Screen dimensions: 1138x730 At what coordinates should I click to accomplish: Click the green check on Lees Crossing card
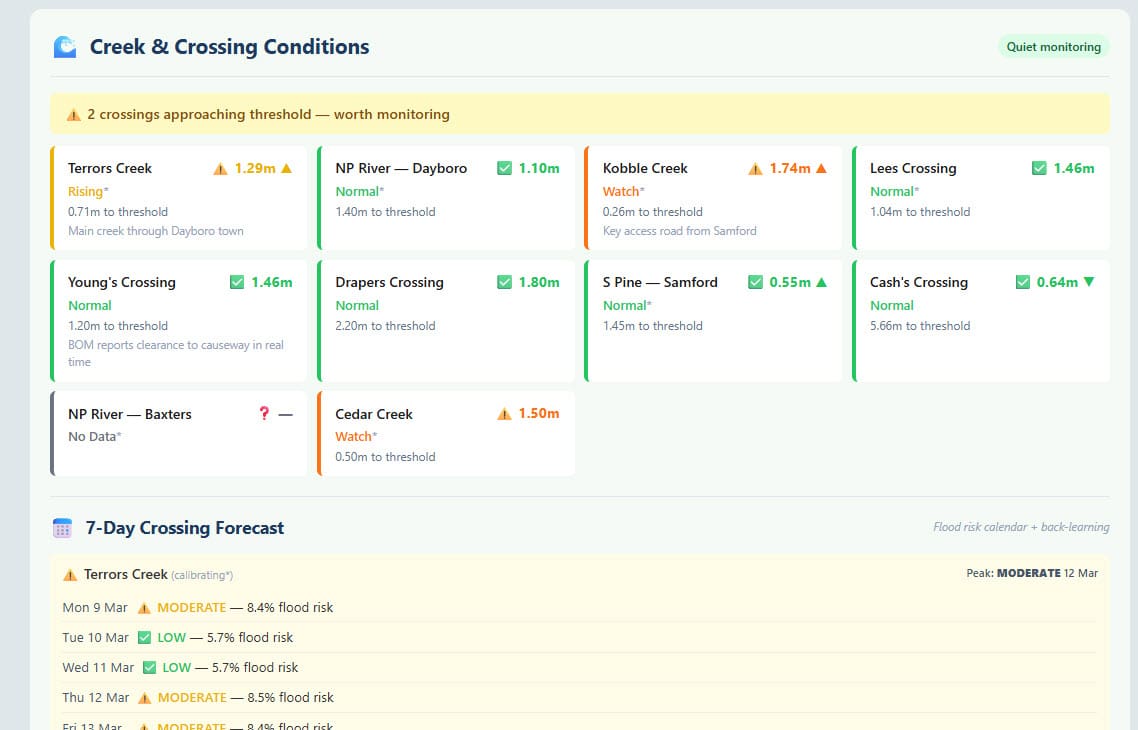[x=1039, y=169]
